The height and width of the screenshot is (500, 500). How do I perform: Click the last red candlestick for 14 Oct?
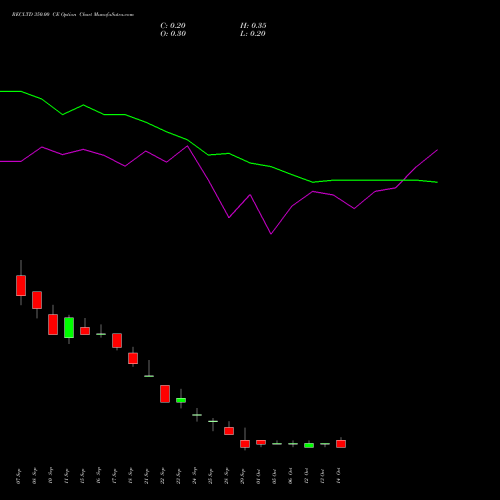pyautogui.click(x=341, y=444)
